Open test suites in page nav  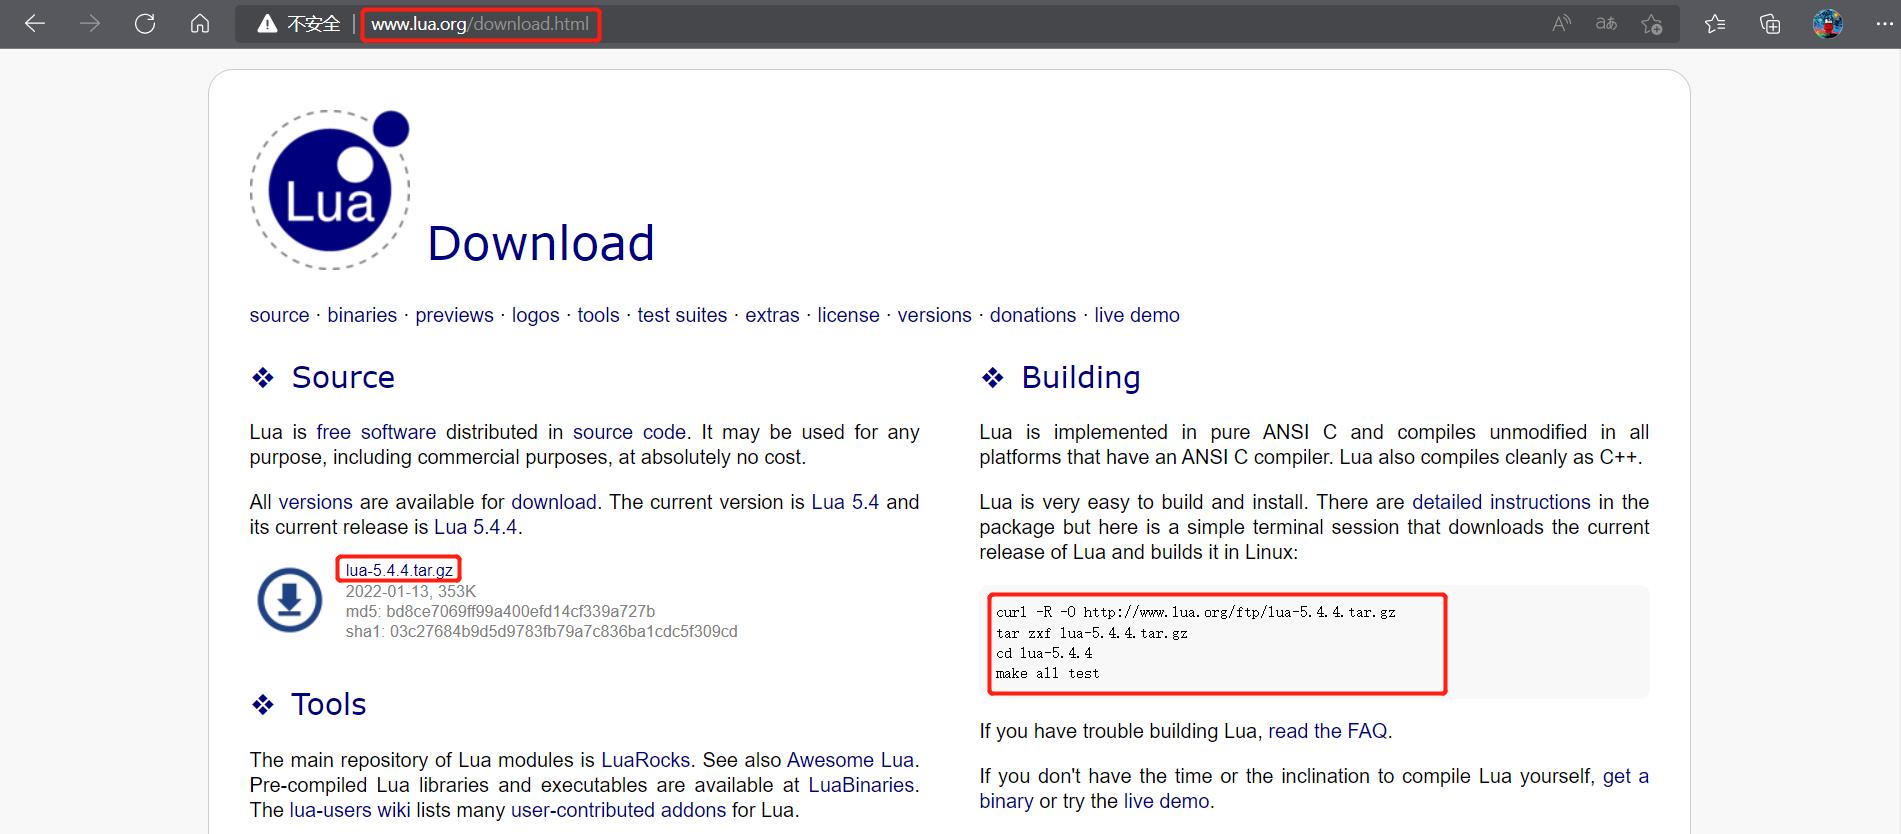682,315
